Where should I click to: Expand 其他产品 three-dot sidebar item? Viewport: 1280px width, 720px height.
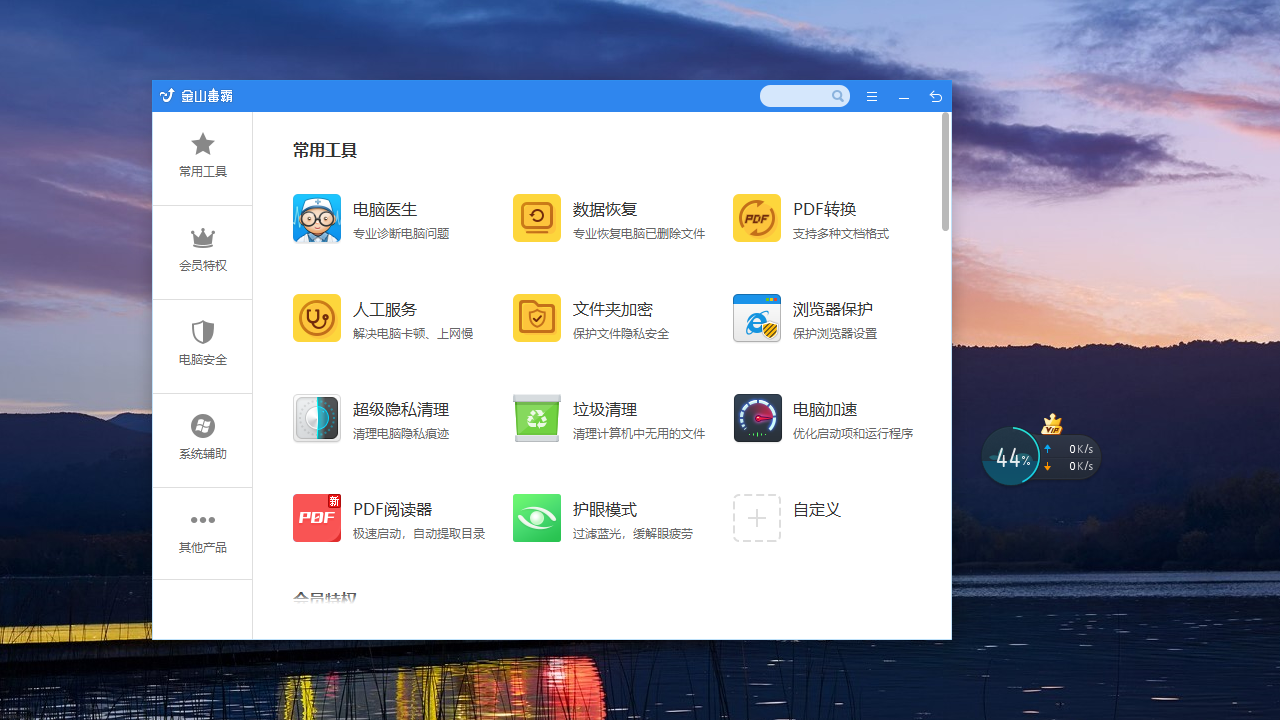click(x=203, y=532)
